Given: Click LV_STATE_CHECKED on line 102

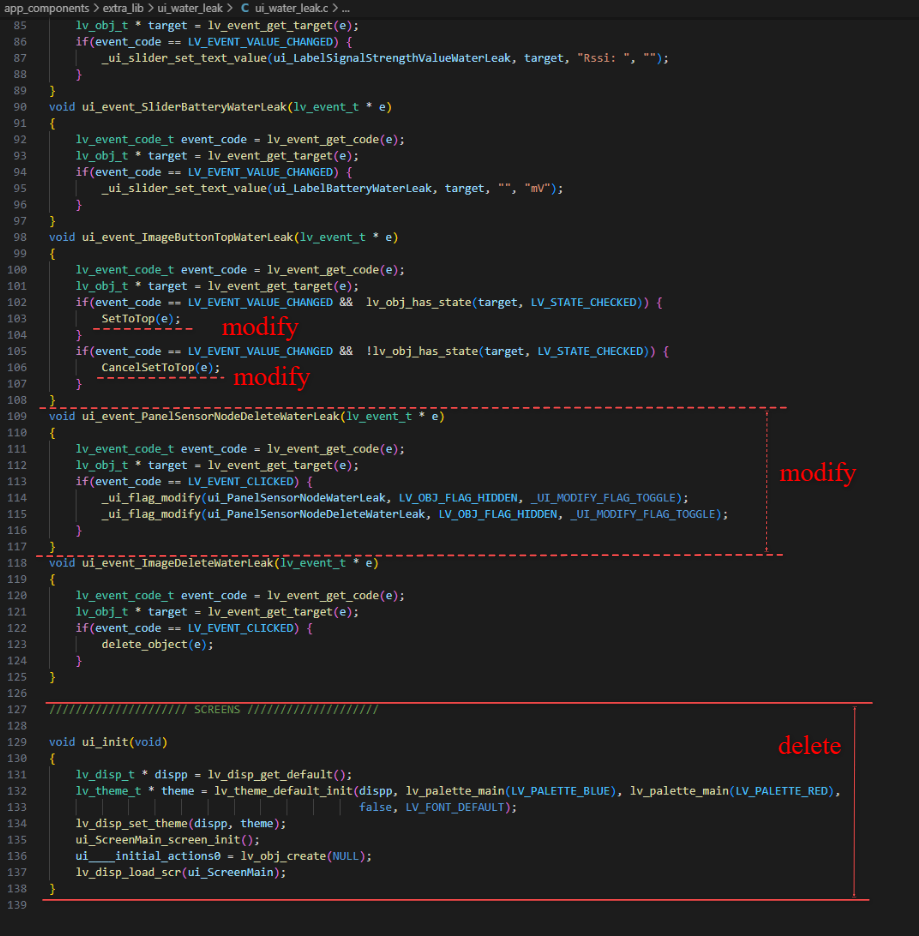Looking at the screenshot, I should pos(584,303).
